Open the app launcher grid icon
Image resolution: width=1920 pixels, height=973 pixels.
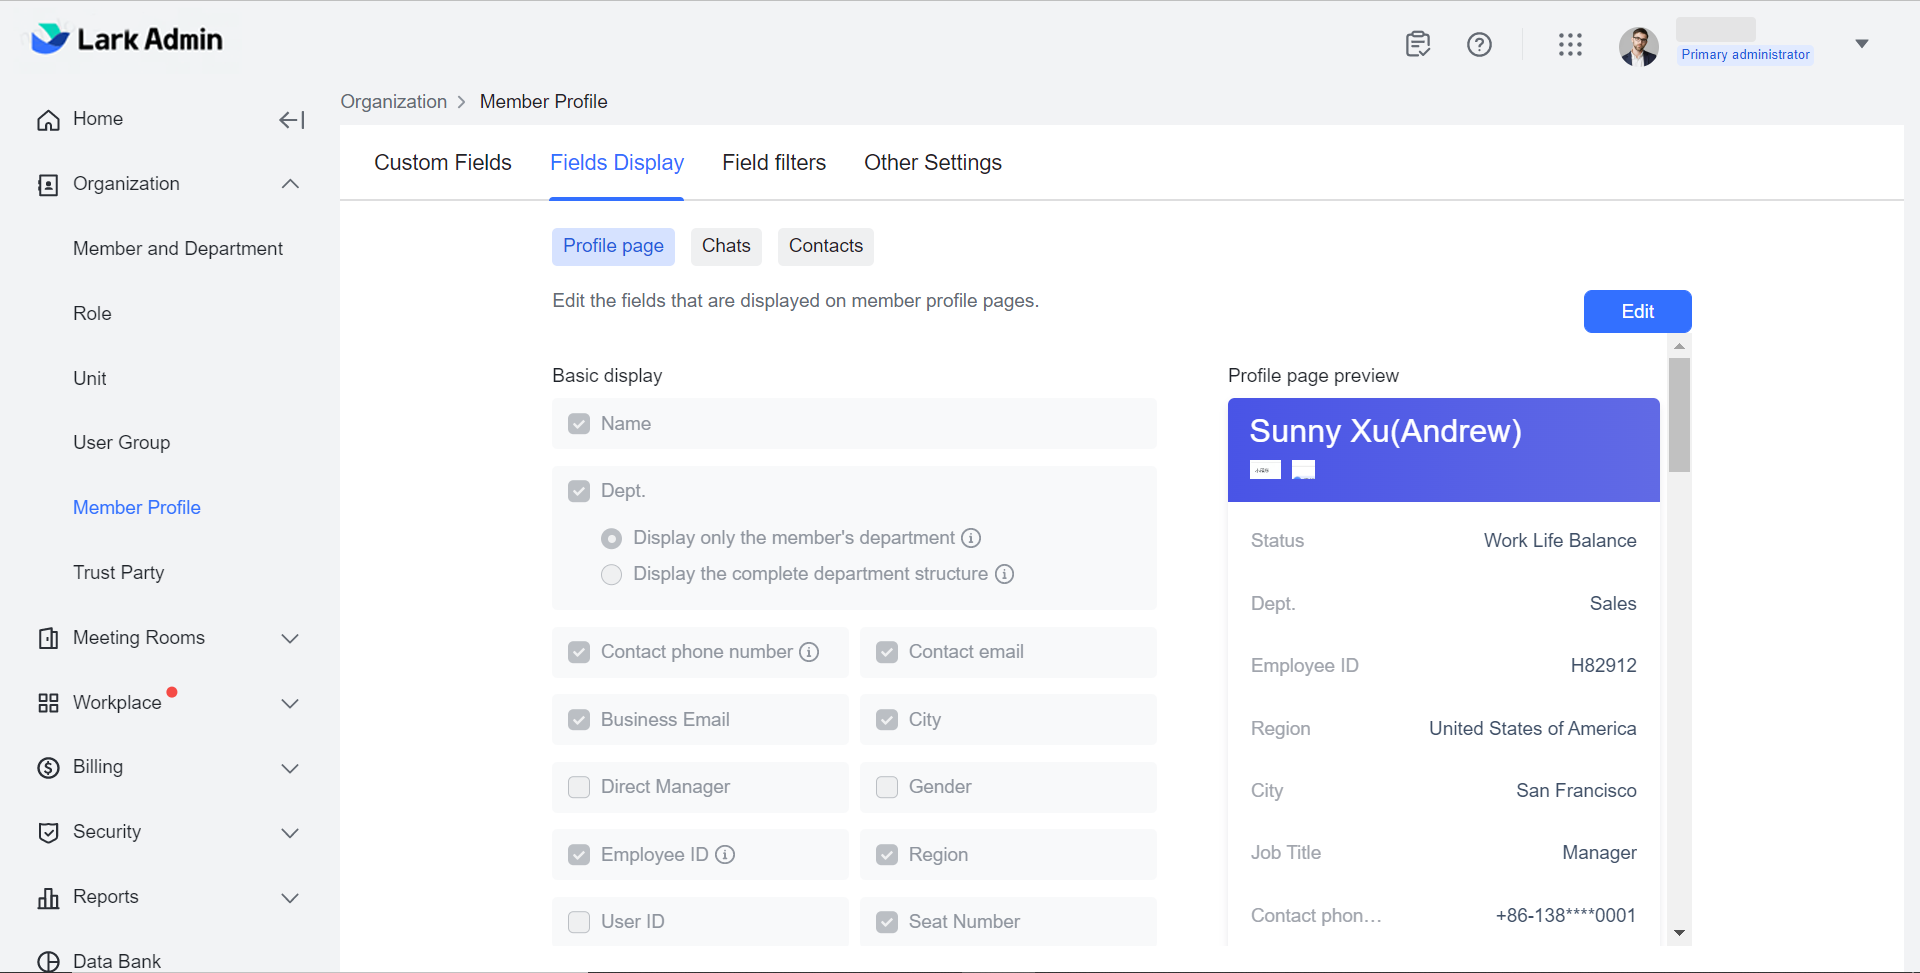(1570, 44)
